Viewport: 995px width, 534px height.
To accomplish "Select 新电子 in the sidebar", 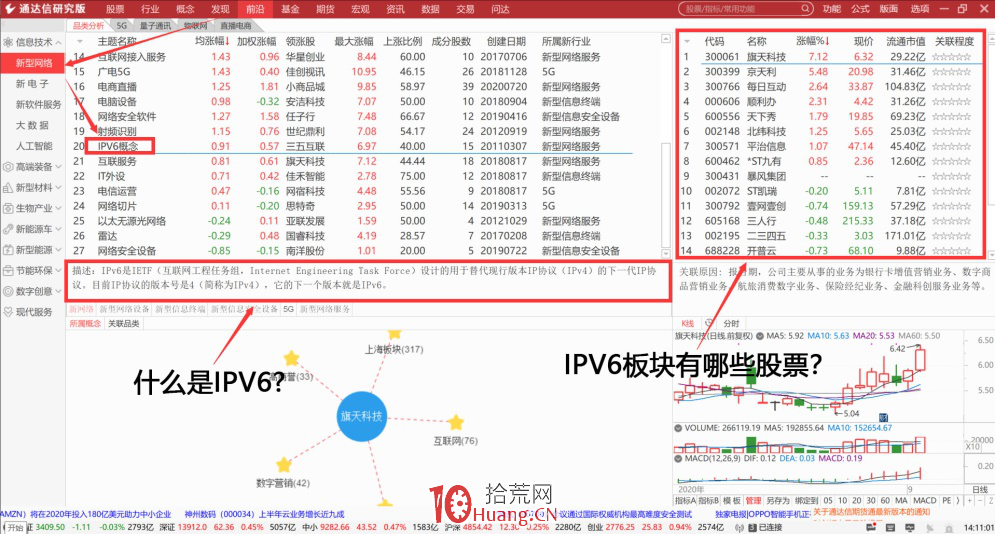I will point(32,84).
